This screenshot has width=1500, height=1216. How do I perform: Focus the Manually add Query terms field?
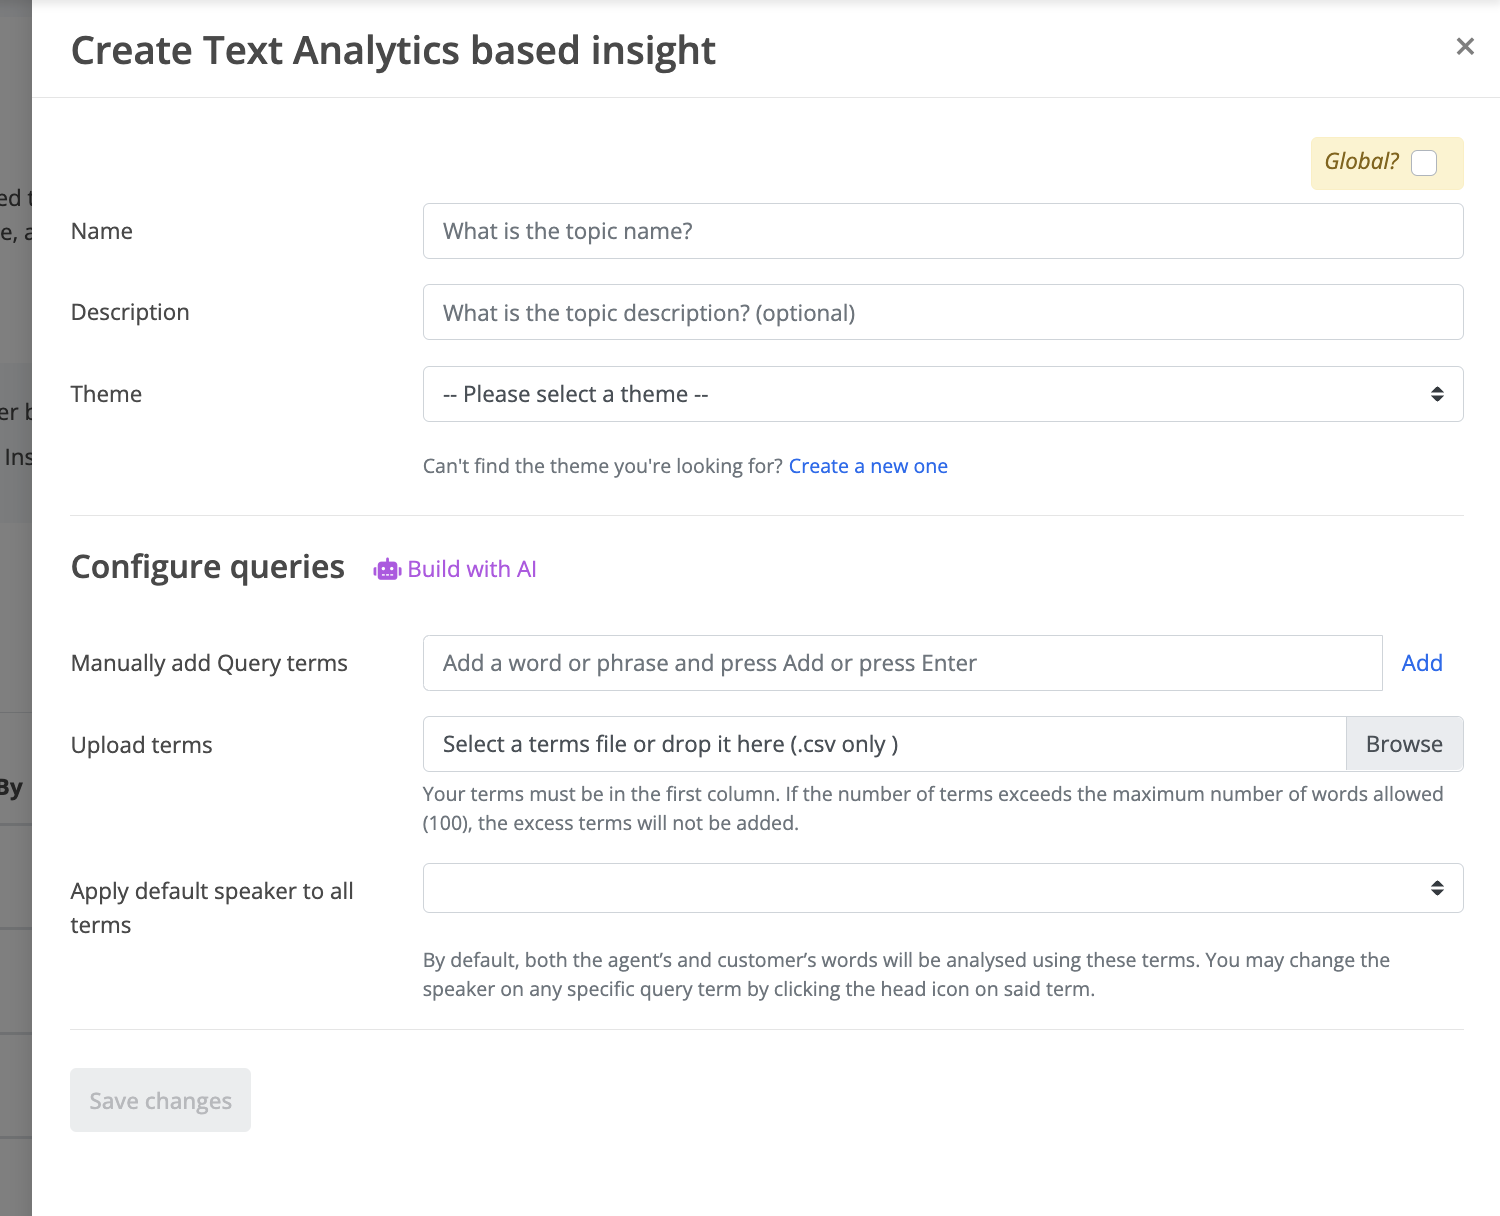[902, 663]
